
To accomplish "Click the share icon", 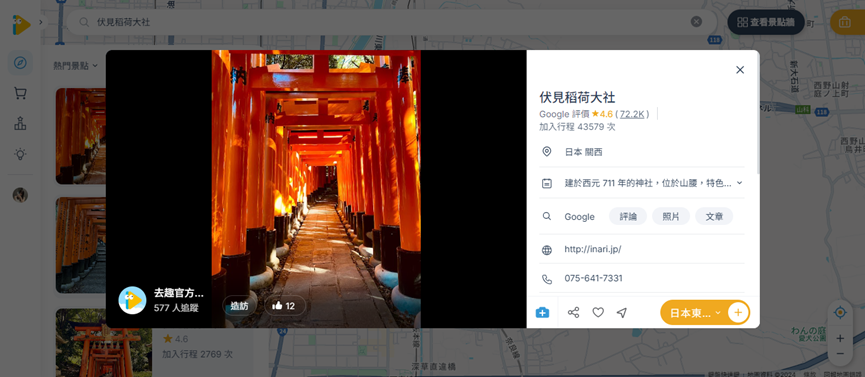I will pyautogui.click(x=573, y=312).
